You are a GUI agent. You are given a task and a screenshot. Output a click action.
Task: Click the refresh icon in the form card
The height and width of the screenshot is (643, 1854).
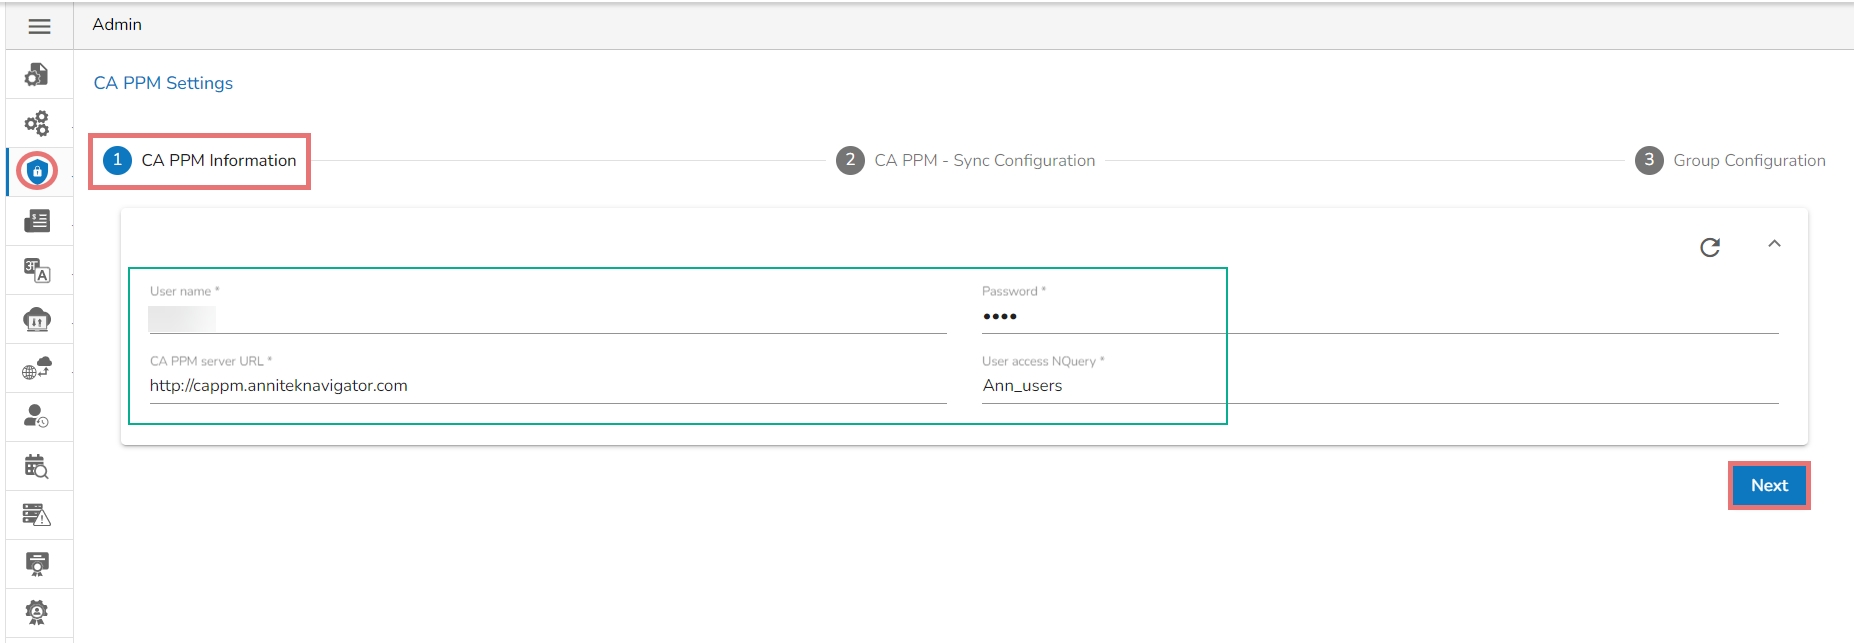[x=1710, y=247]
